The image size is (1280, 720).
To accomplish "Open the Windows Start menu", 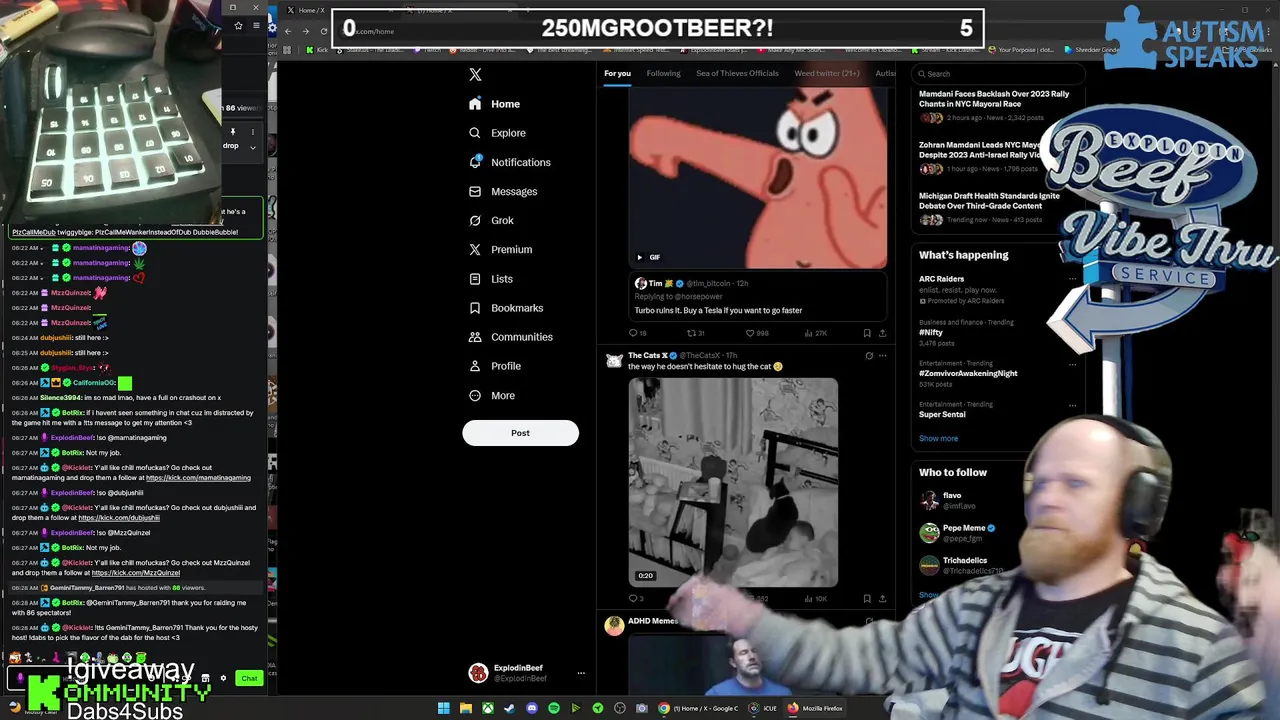I will [x=444, y=708].
